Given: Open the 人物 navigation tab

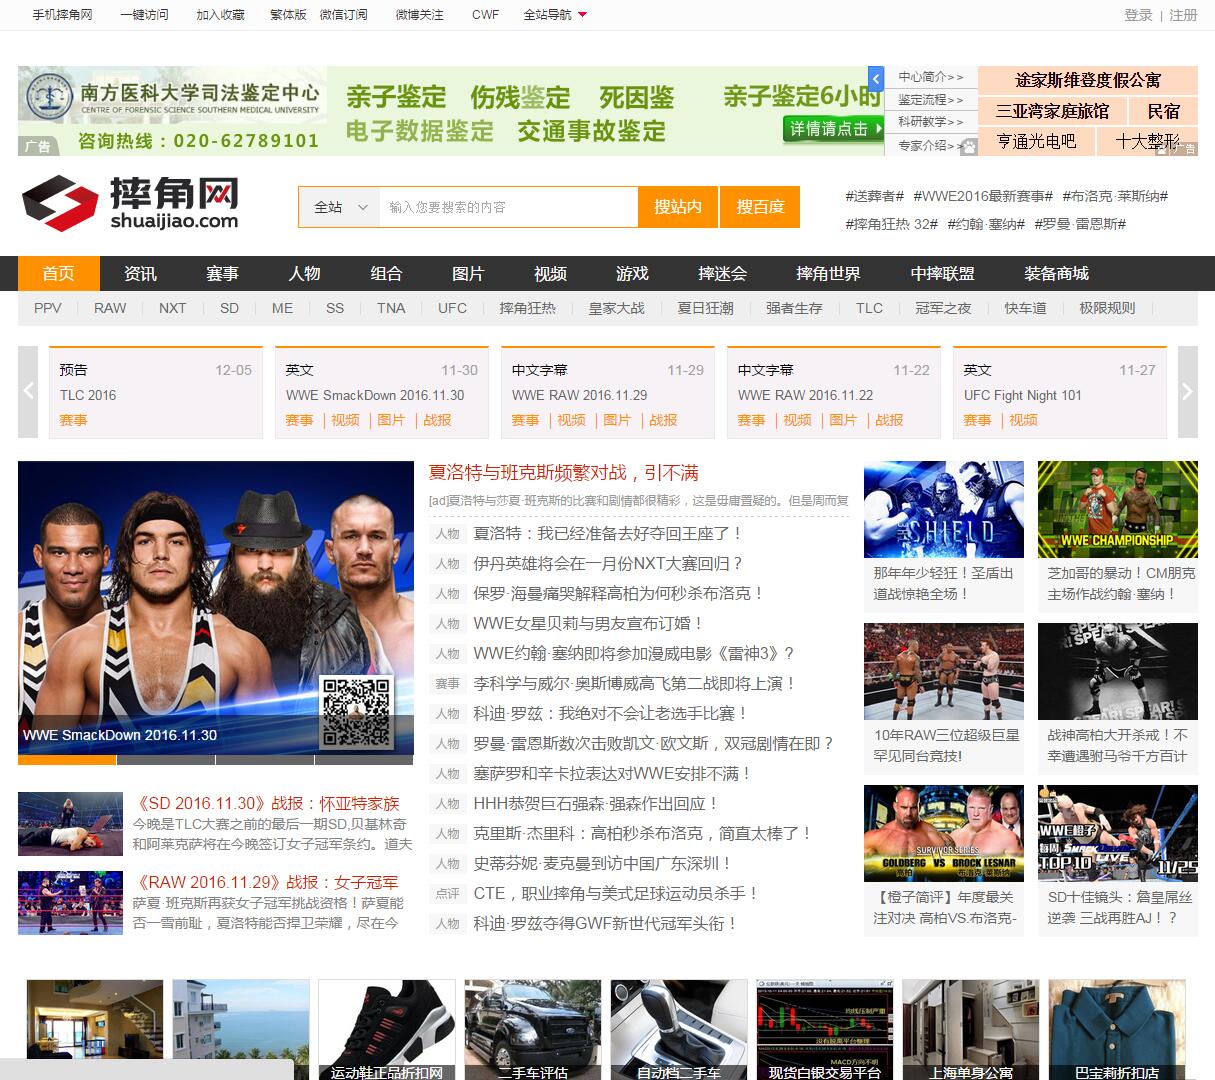Looking at the screenshot, I should pos(304,273).
